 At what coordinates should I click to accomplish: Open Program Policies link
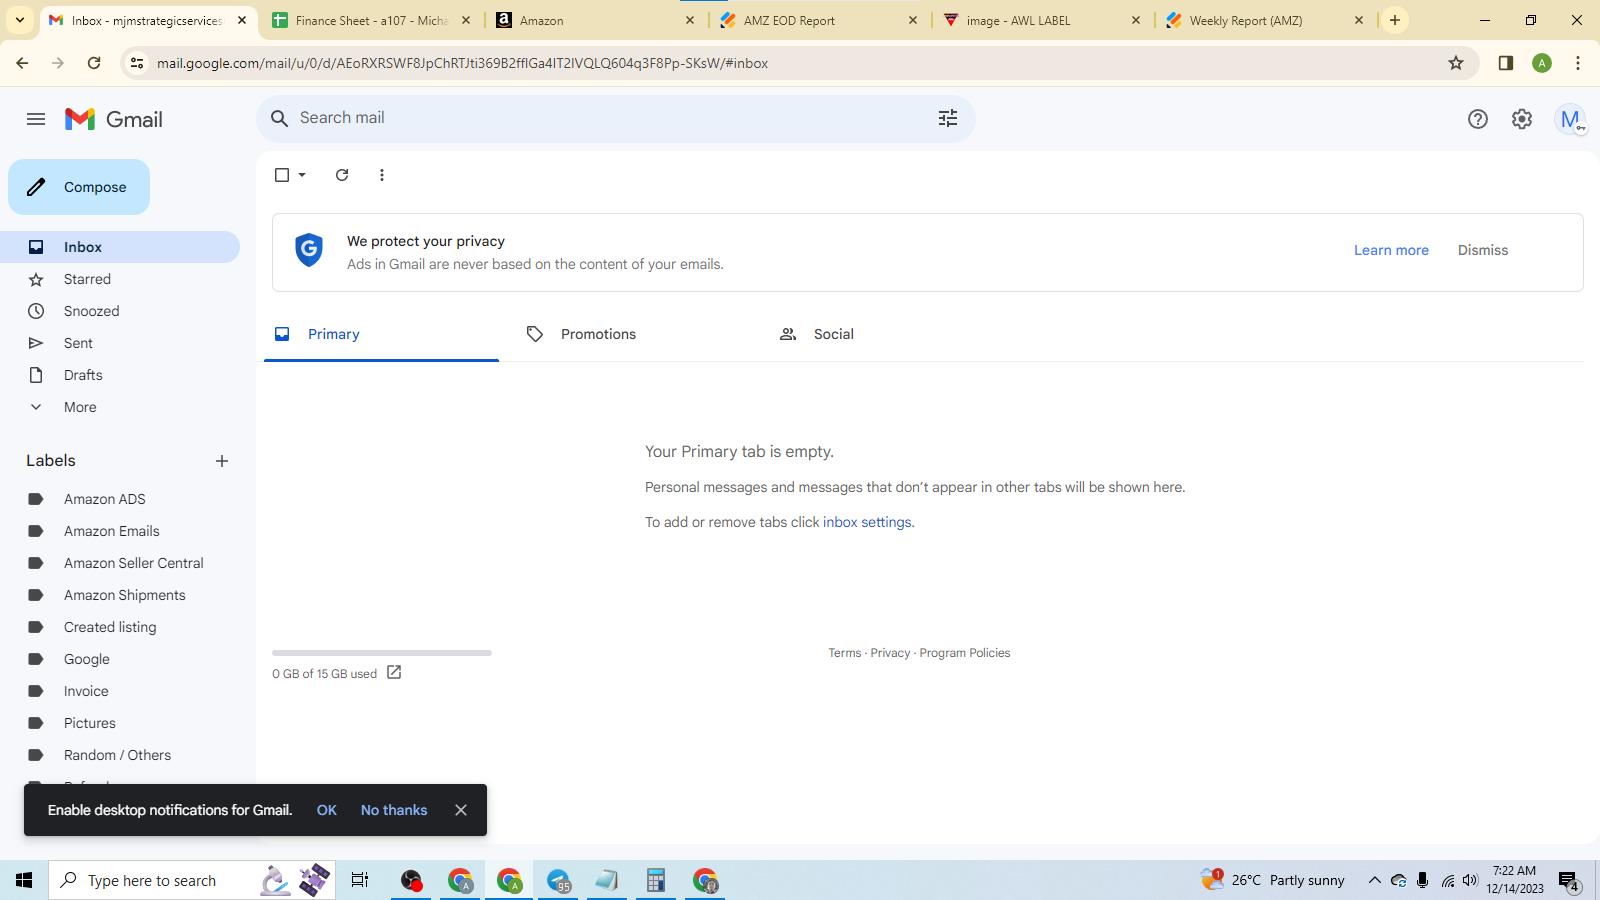pyautogui.click(x=965, y=653)
